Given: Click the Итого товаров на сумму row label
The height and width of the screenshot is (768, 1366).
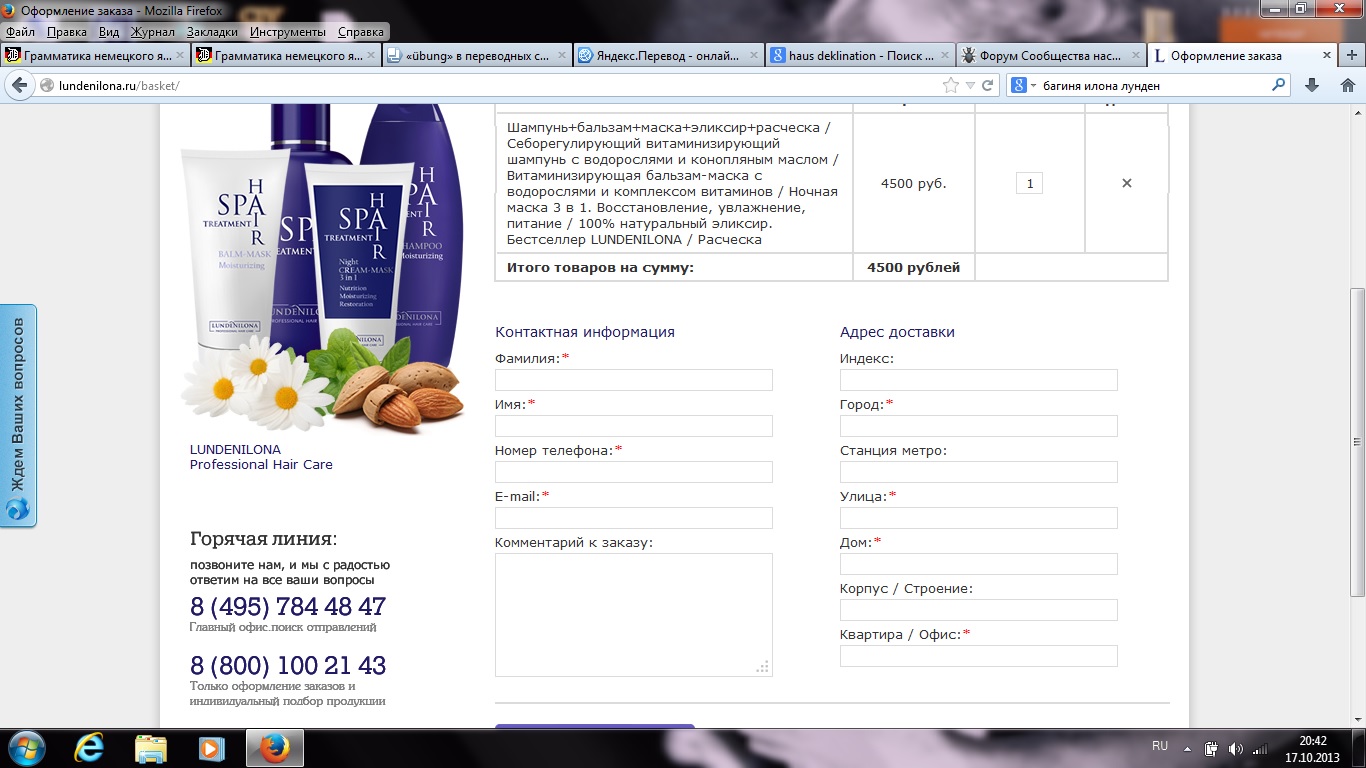Looking at the screenshot, I should (x=600, y=267).
